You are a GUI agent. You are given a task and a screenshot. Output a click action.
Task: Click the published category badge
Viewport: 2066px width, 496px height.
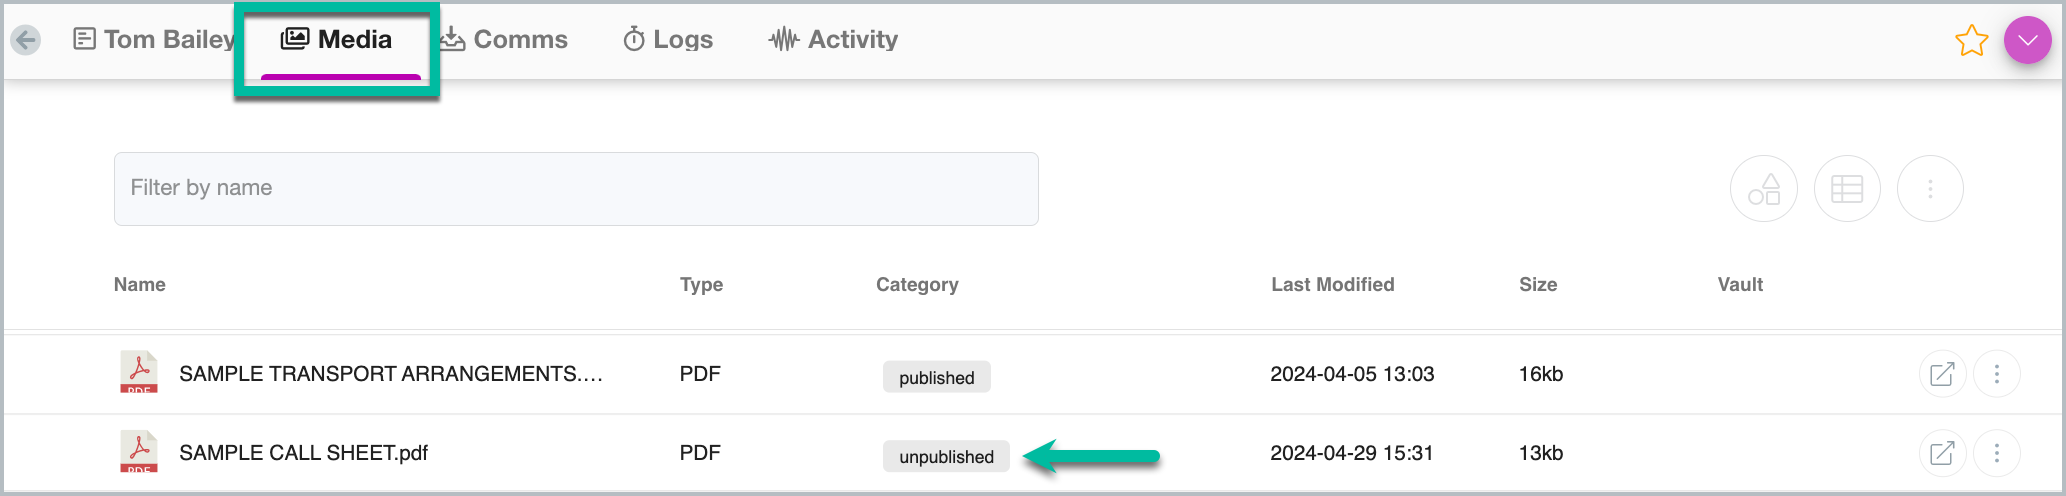click(937, 377)
